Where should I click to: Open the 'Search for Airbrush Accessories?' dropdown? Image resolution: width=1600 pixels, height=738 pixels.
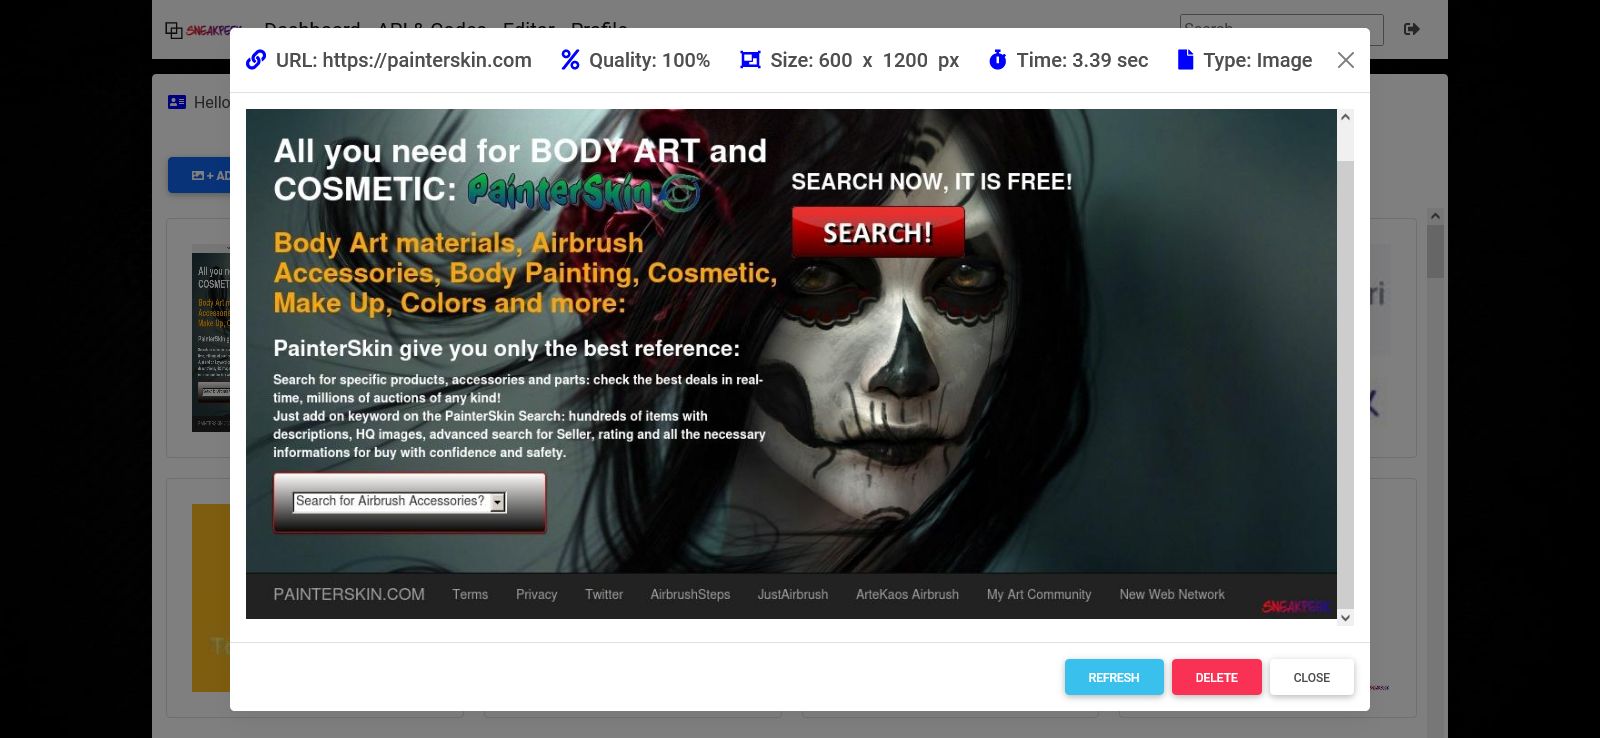click(x=400, y=502)
